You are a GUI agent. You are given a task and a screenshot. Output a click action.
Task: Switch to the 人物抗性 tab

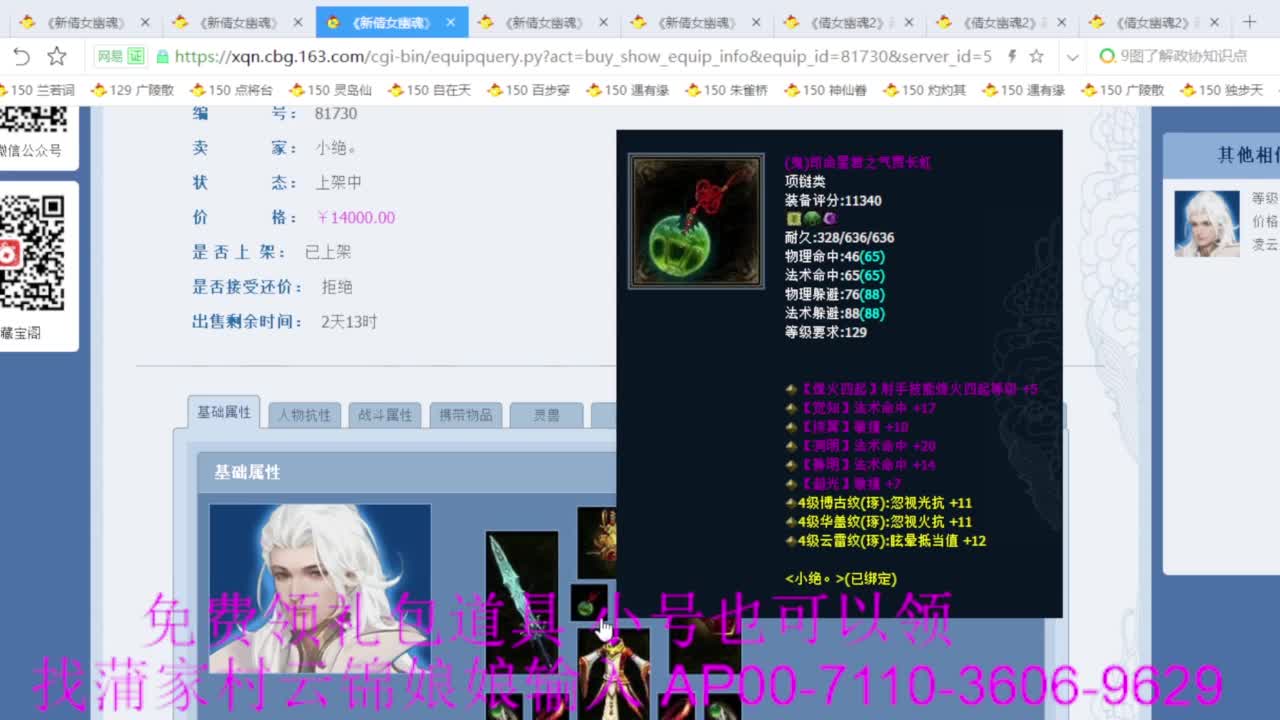[305, 415]
